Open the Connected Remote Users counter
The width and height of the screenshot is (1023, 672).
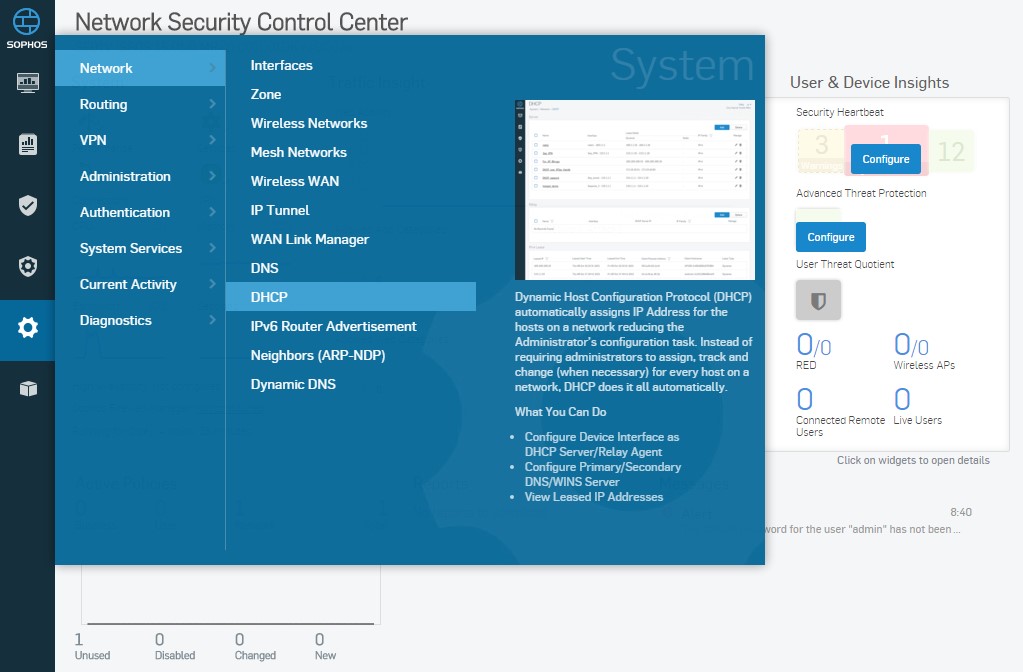tap(840, 412)
